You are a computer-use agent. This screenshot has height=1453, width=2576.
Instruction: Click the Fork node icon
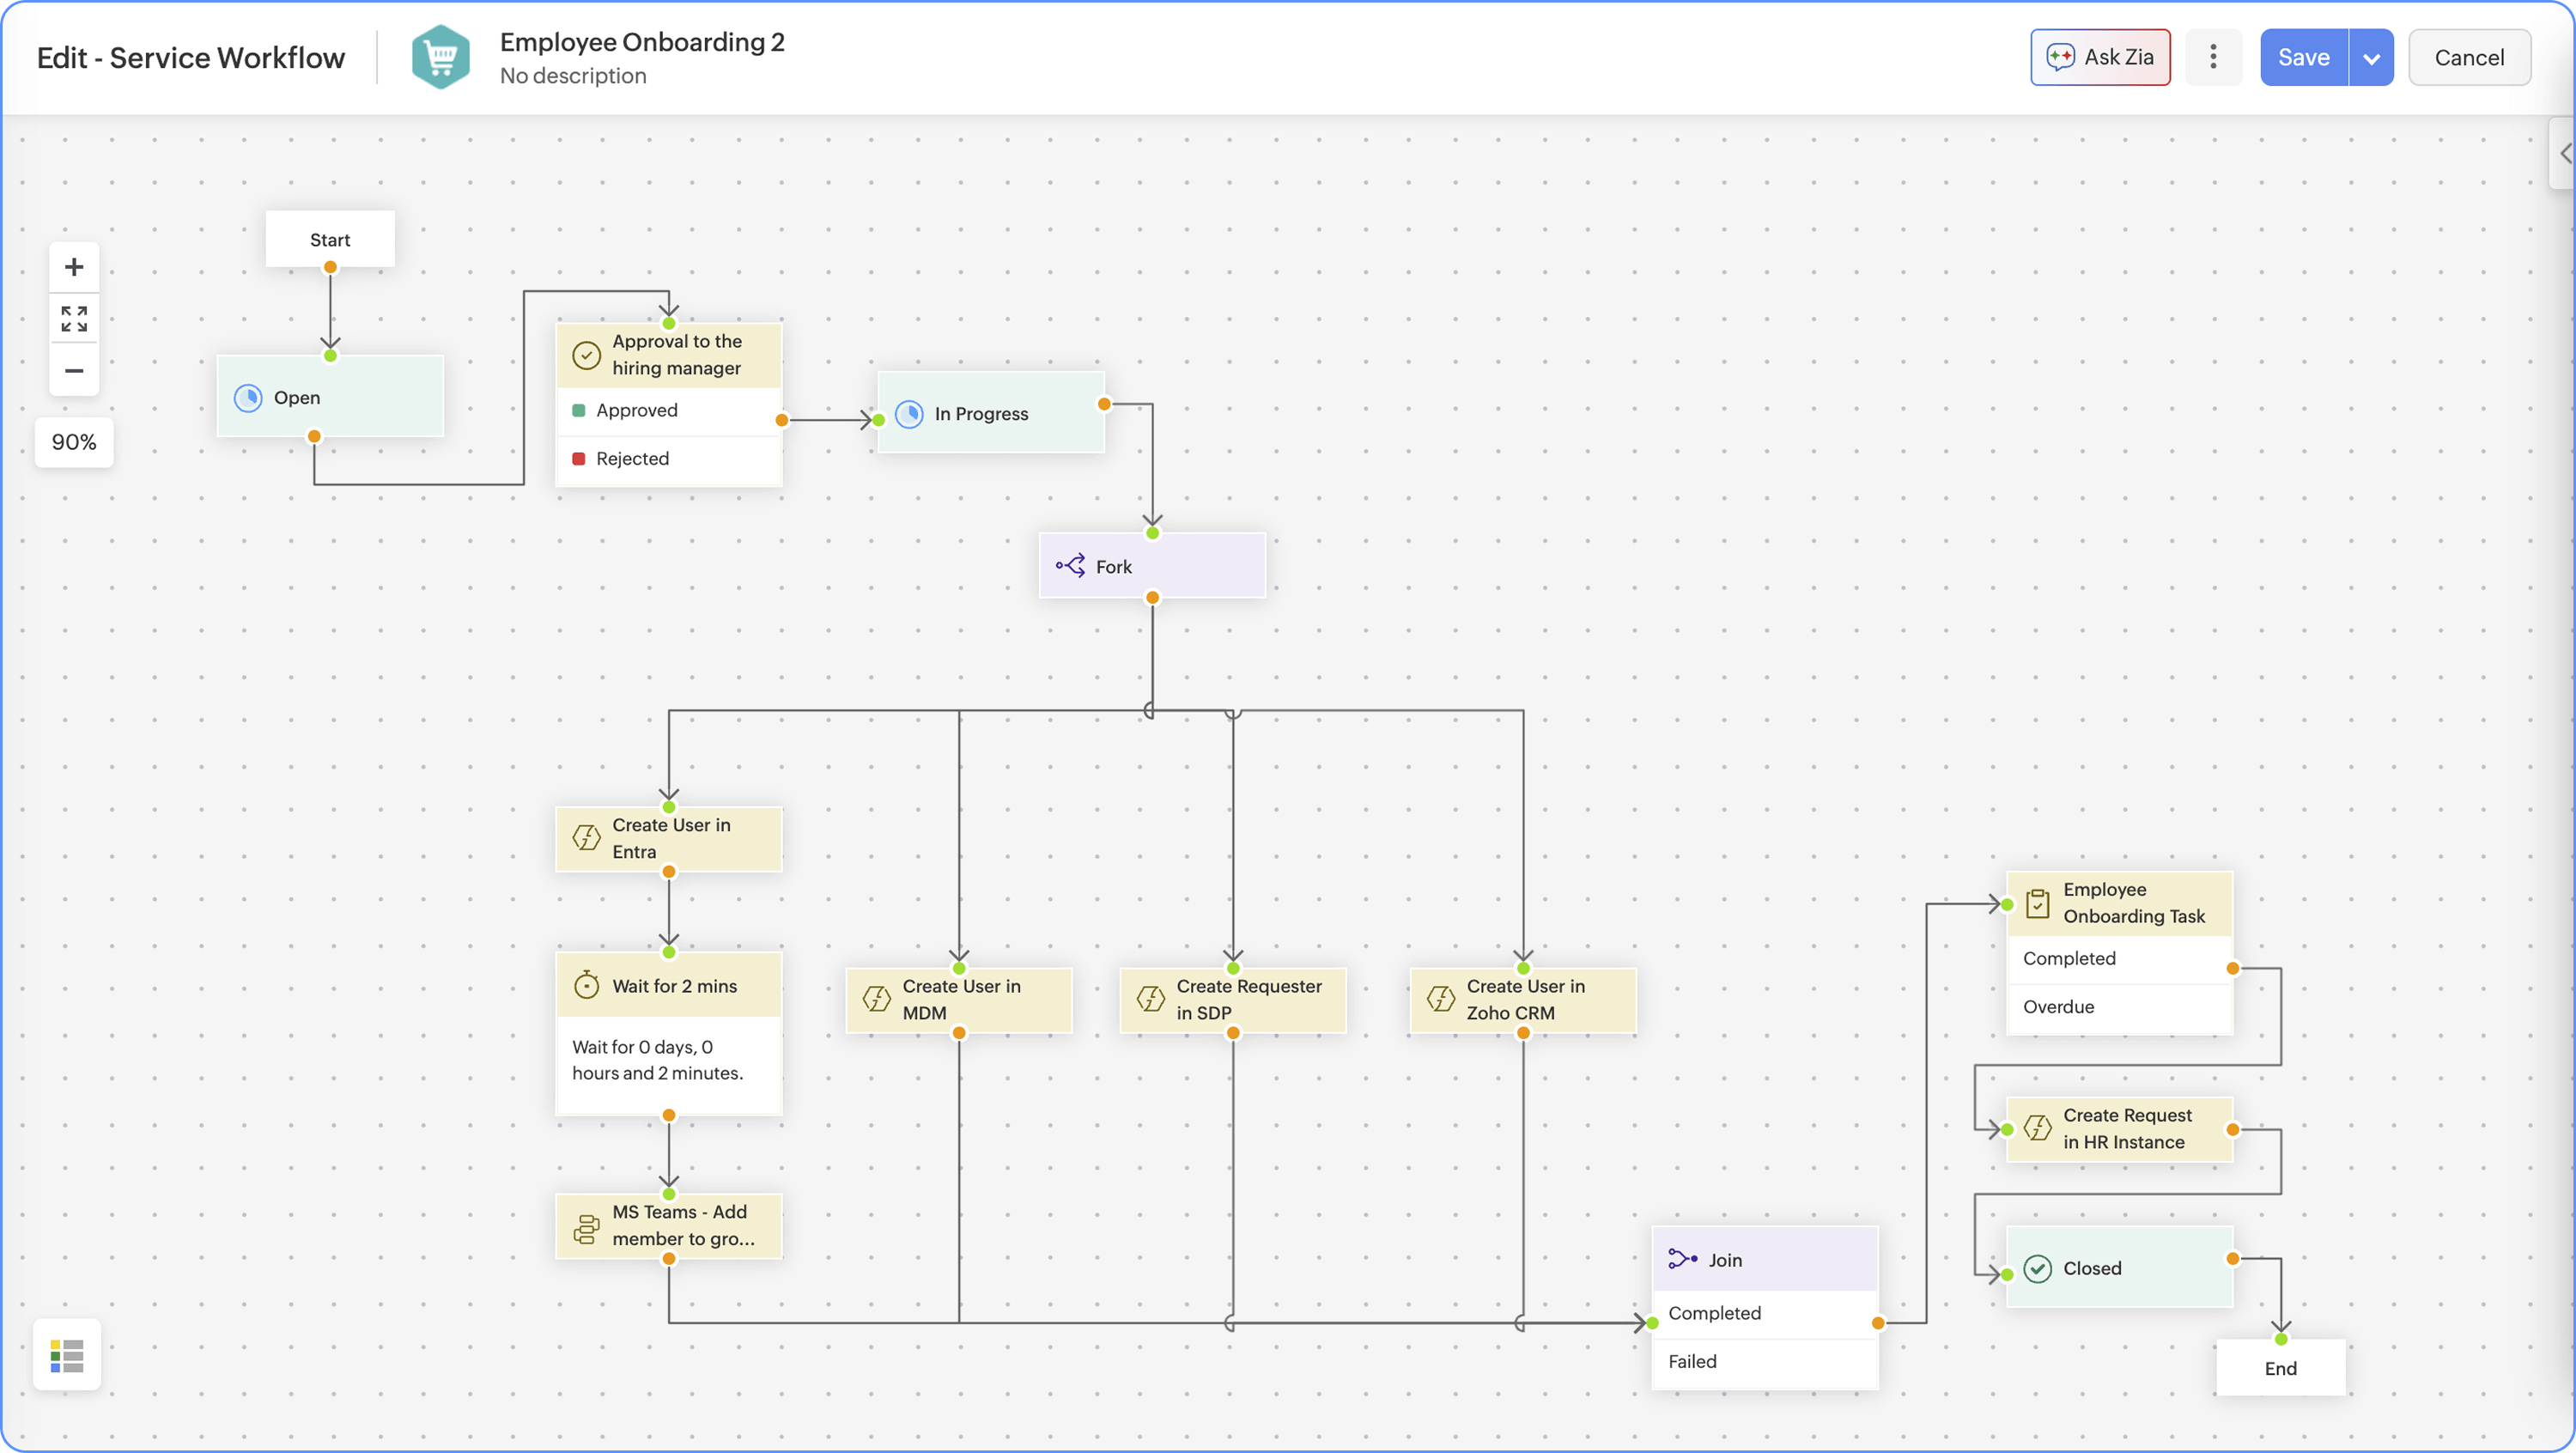[1070, 566]
